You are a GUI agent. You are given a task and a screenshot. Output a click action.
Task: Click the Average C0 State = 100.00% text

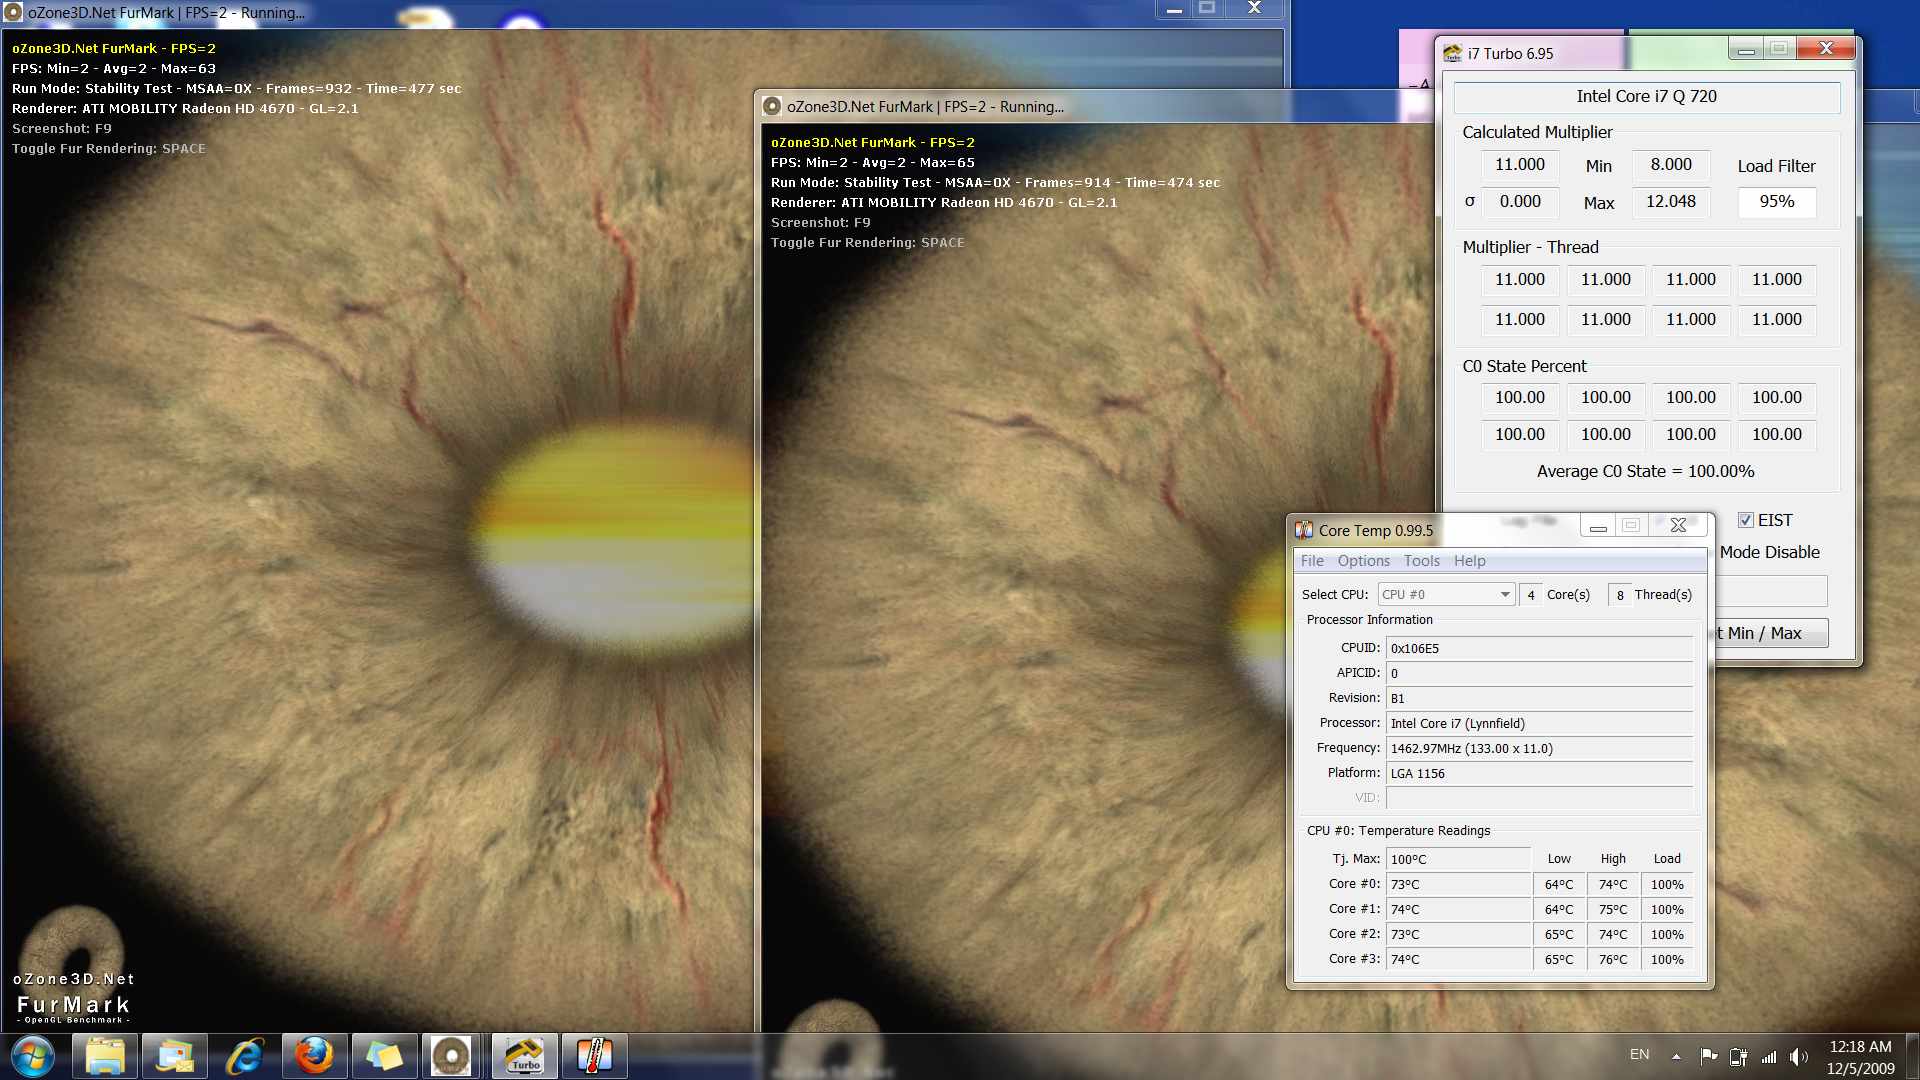click(1645, 471)
